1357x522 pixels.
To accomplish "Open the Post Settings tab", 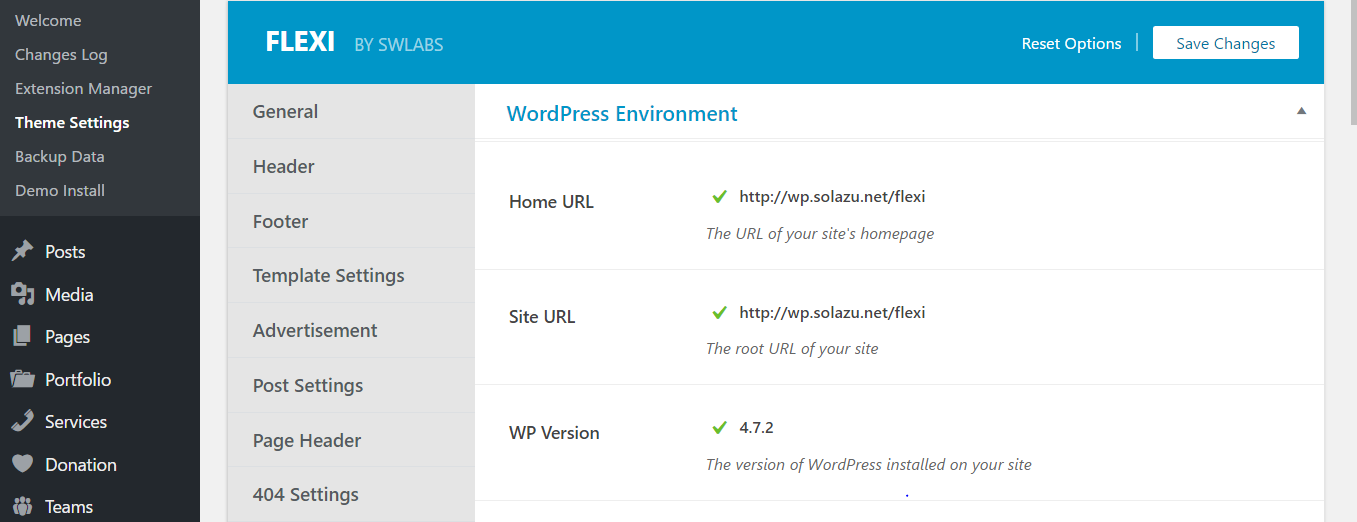I will pos(351,385).
